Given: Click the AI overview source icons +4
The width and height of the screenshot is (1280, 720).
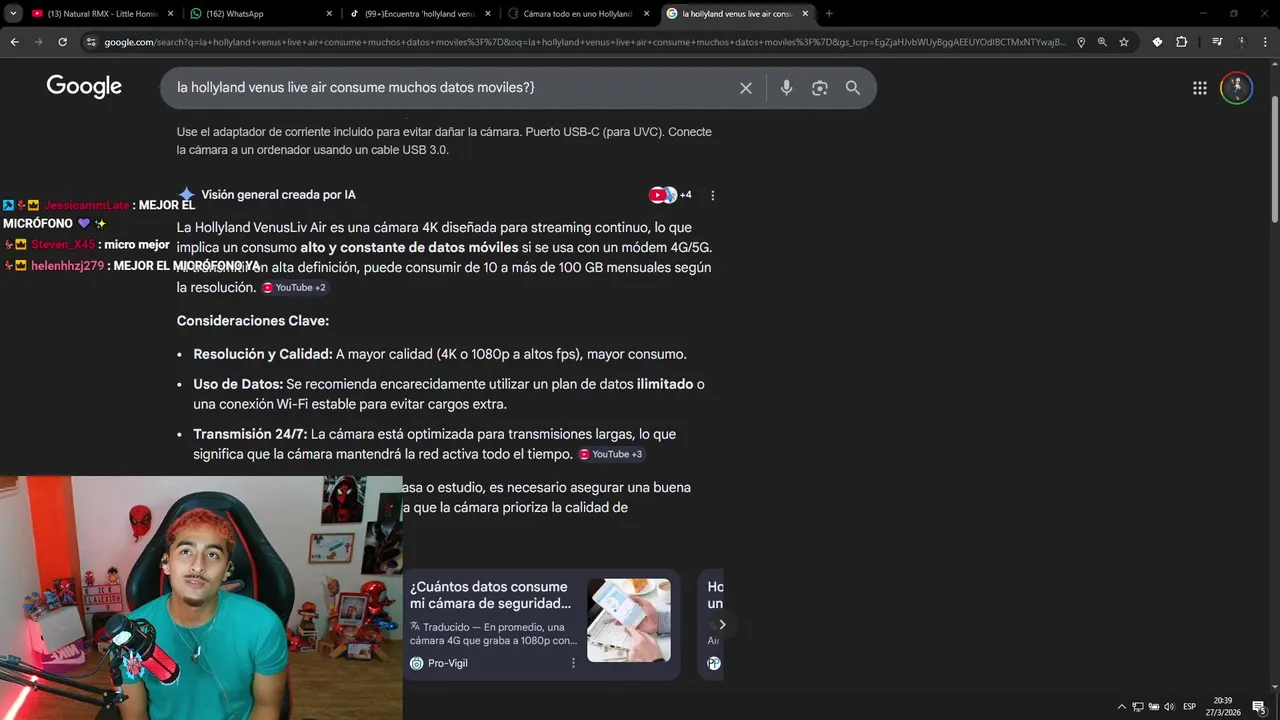Looking at the screenshot, I should tap(670, 195).
